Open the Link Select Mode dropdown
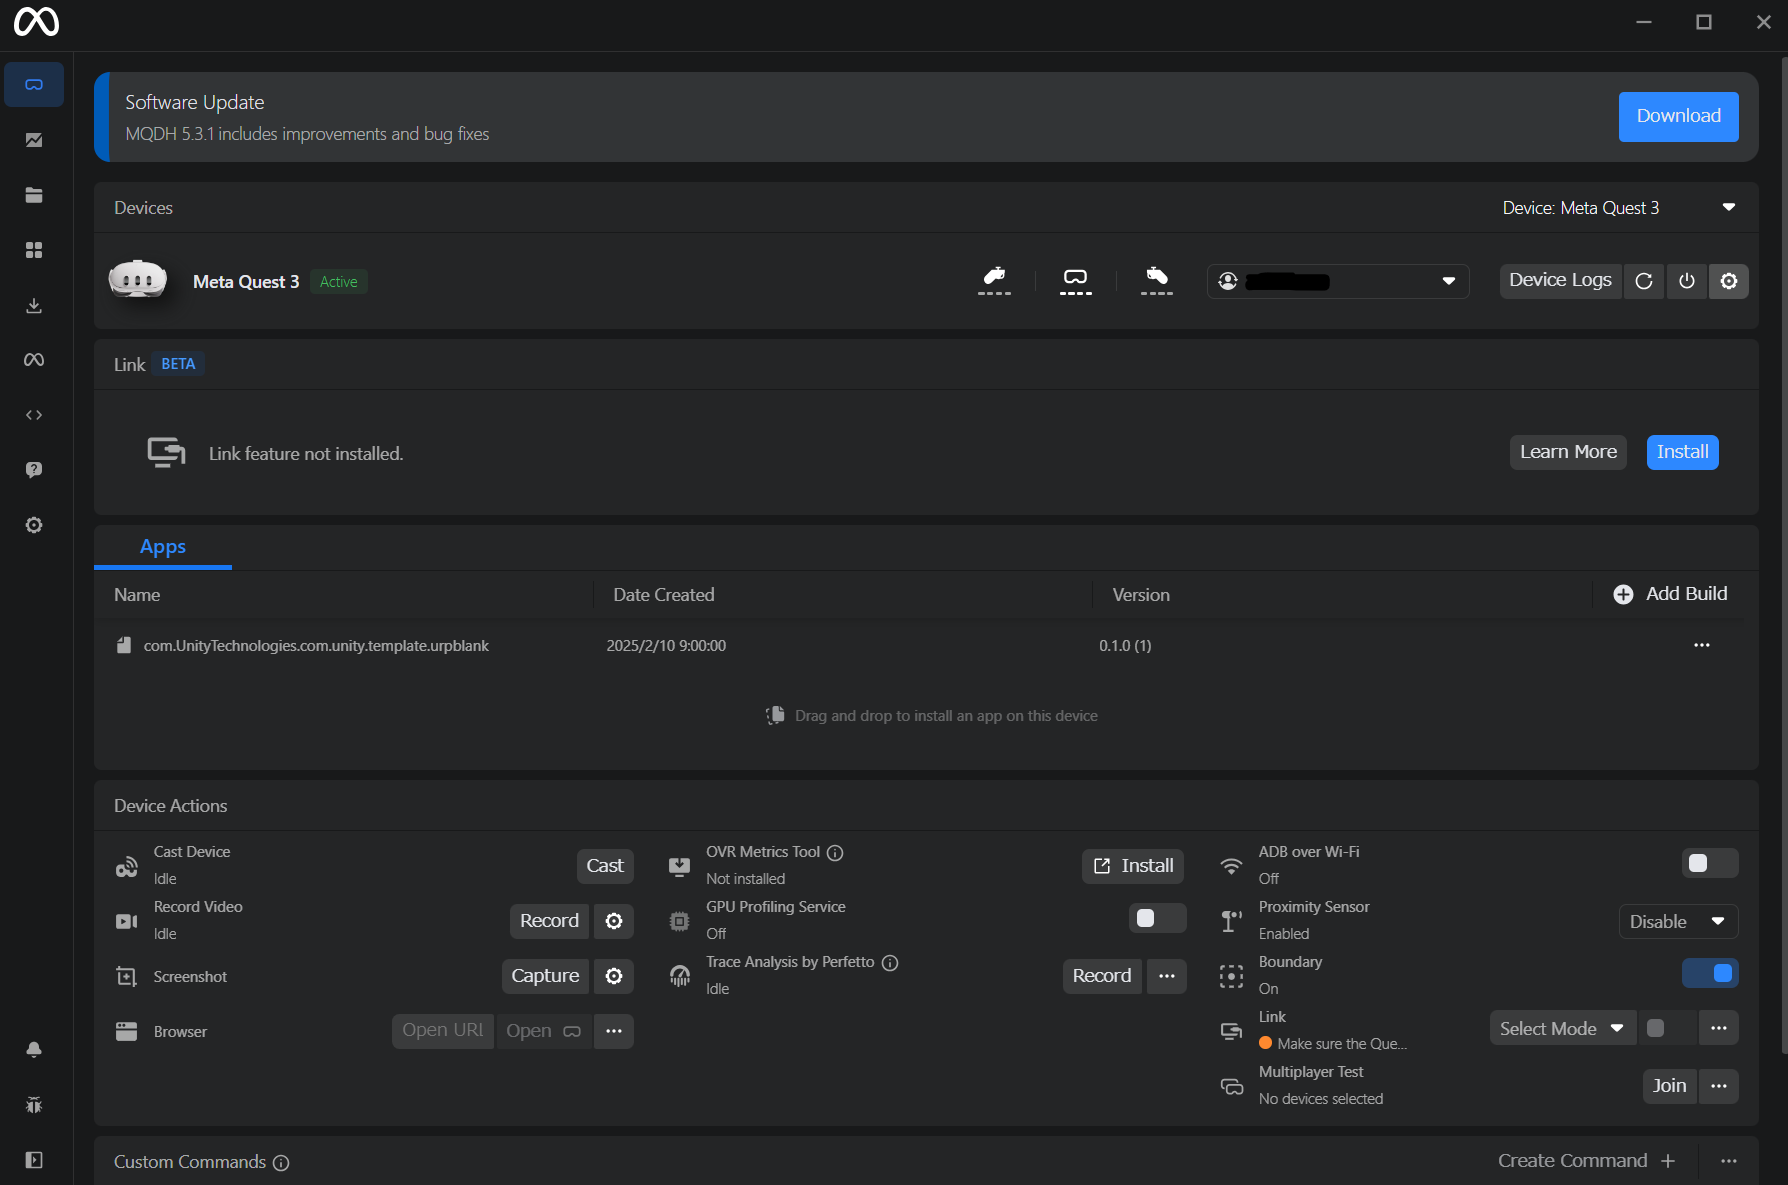This screenshot has height=1185, width=1788. click(1561, 1029)
